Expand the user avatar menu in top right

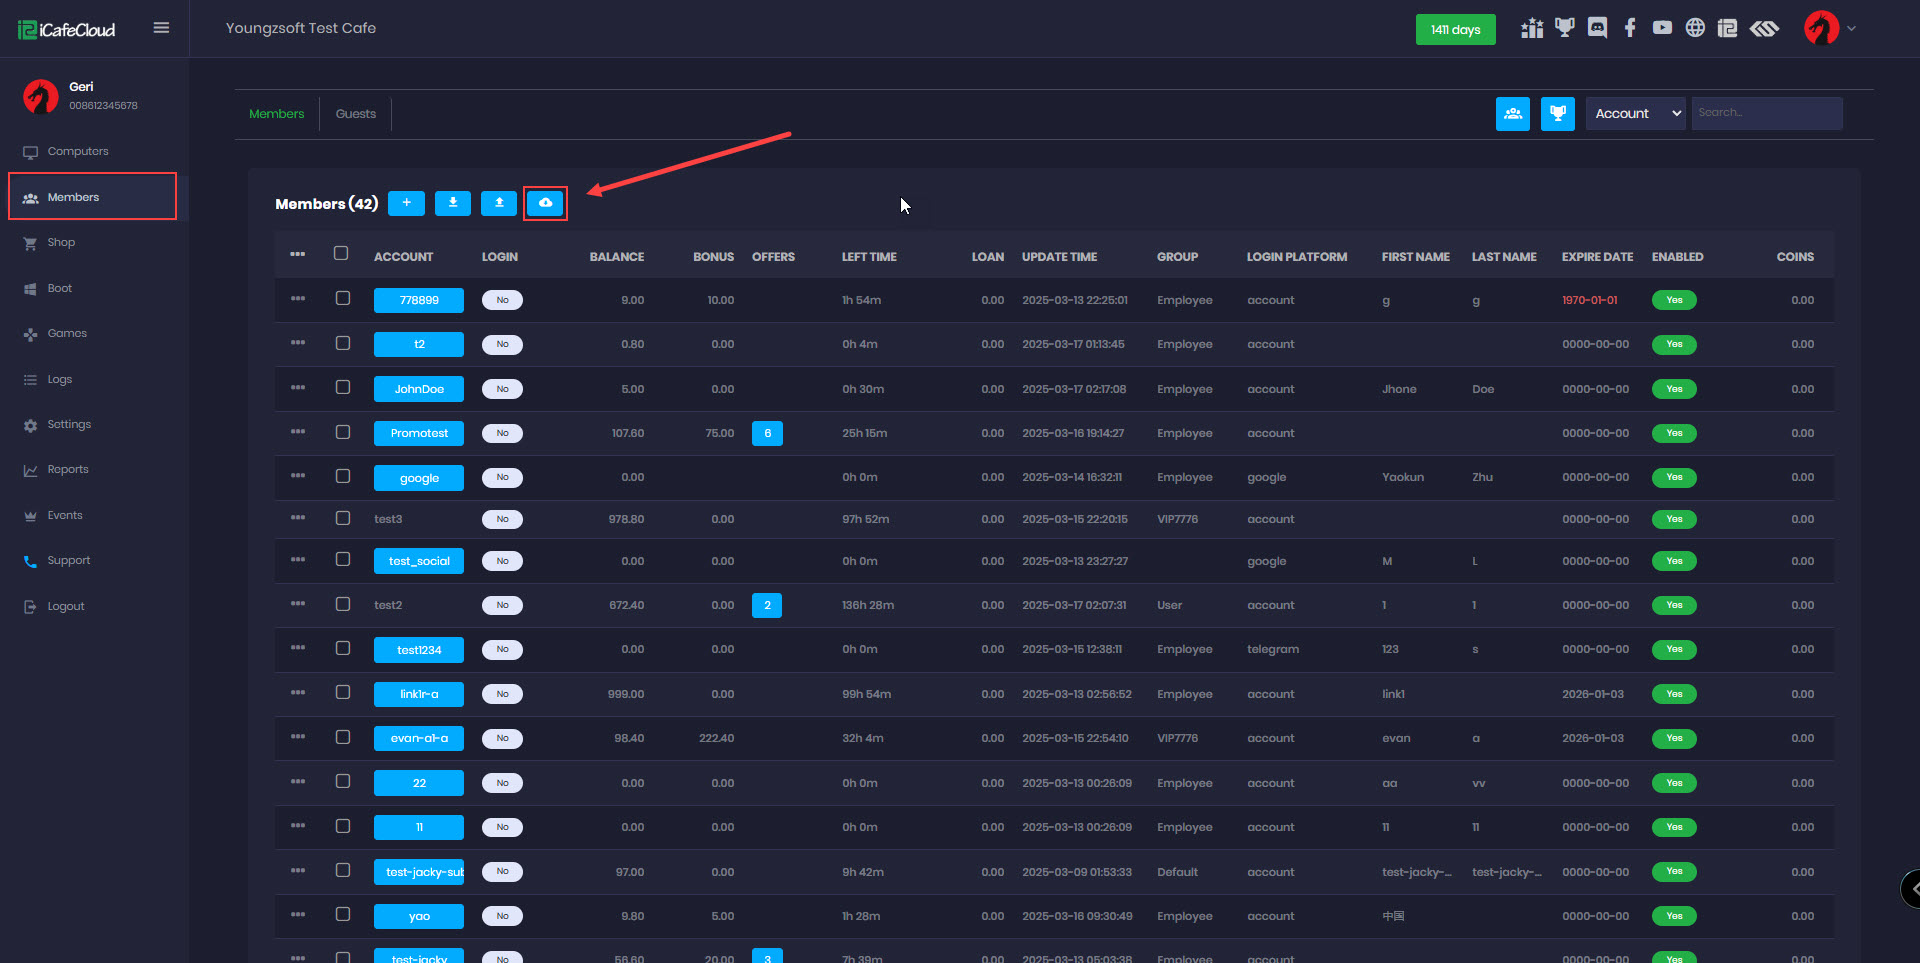[1830, 28]
